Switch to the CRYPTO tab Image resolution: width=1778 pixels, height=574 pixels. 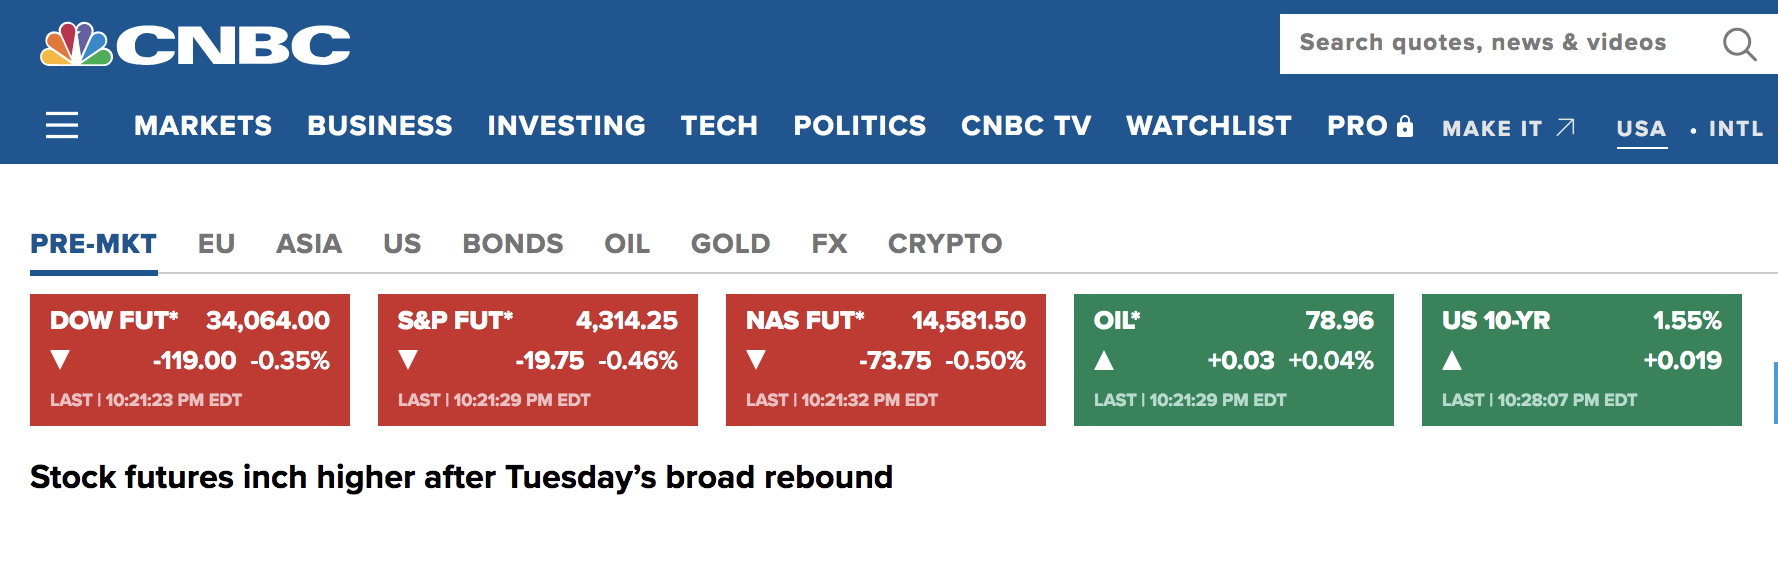tap(944, 244)
